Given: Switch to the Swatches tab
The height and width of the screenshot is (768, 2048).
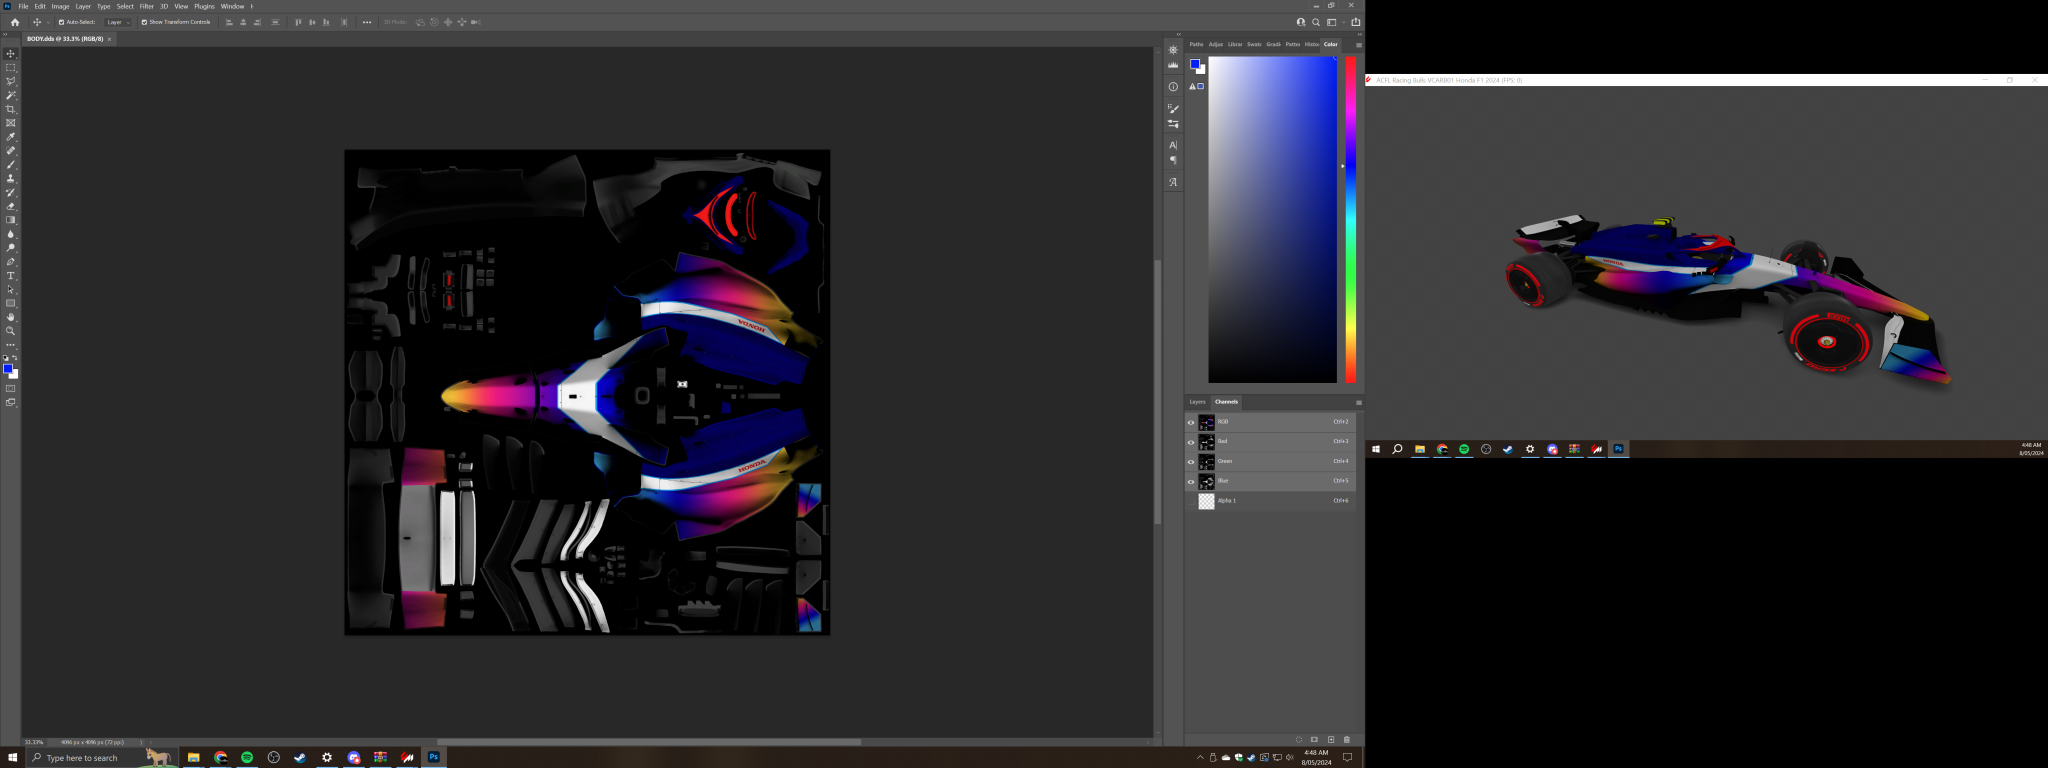Looking at the screenshot, I should 1254,44.
